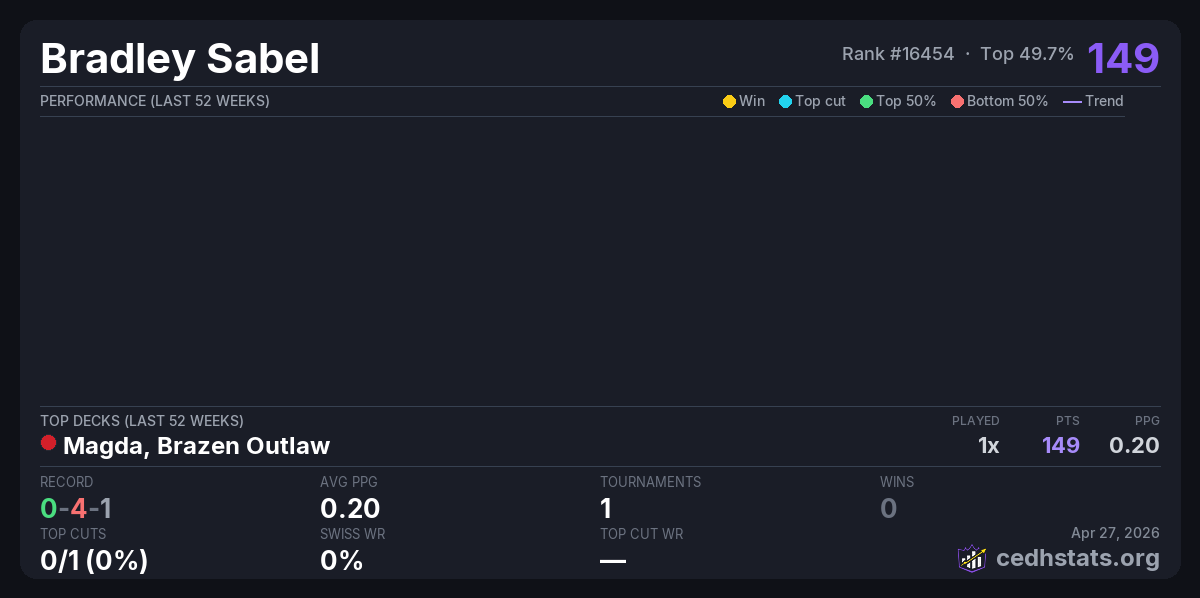
Task: Click the Top 49.7% percentile label
Action: 1027,54
